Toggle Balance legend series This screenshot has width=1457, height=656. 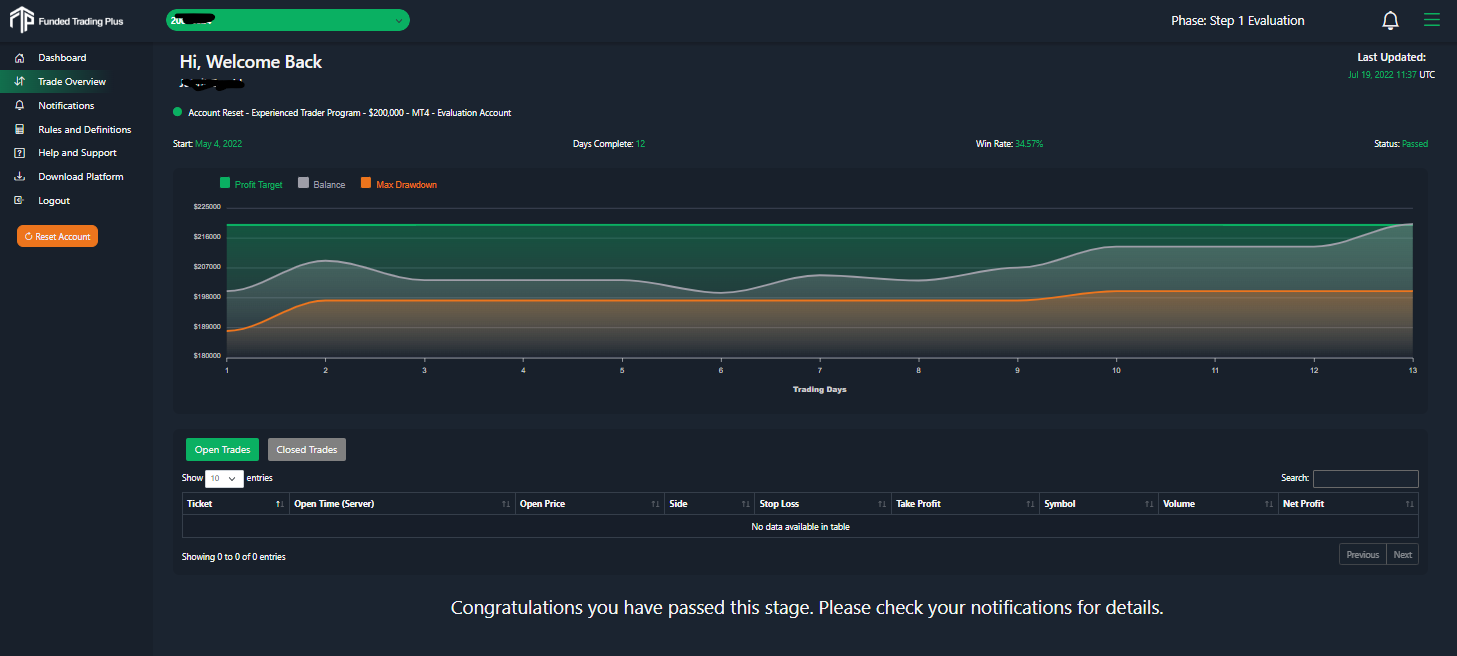(322, 184)
